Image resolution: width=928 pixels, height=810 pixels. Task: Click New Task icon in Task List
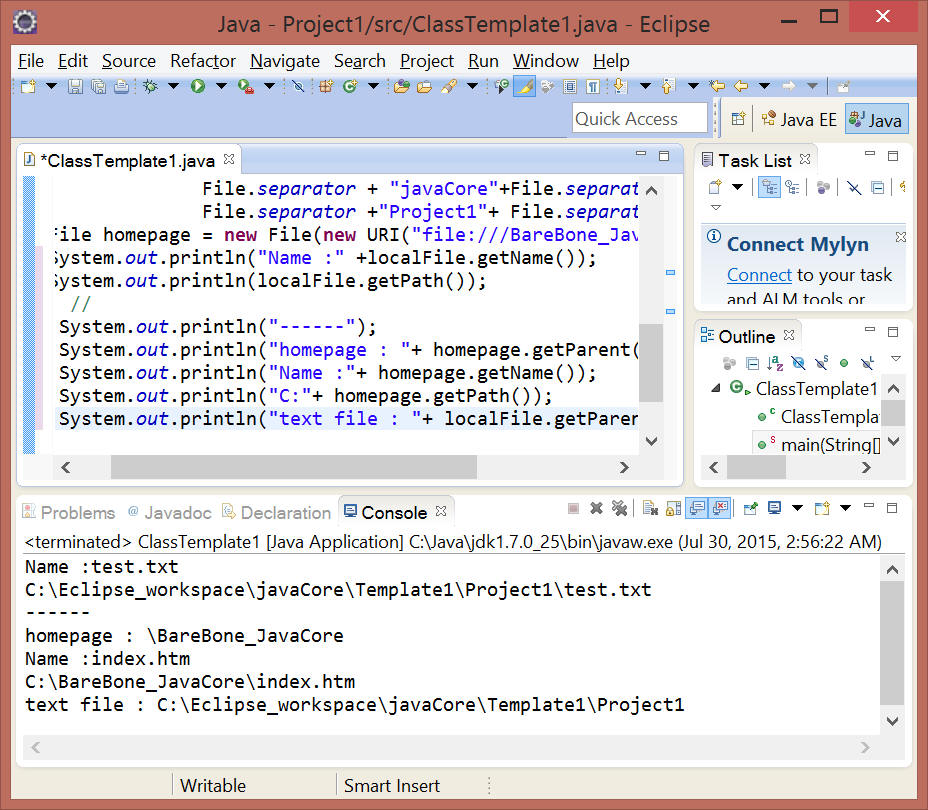point(716,188)
